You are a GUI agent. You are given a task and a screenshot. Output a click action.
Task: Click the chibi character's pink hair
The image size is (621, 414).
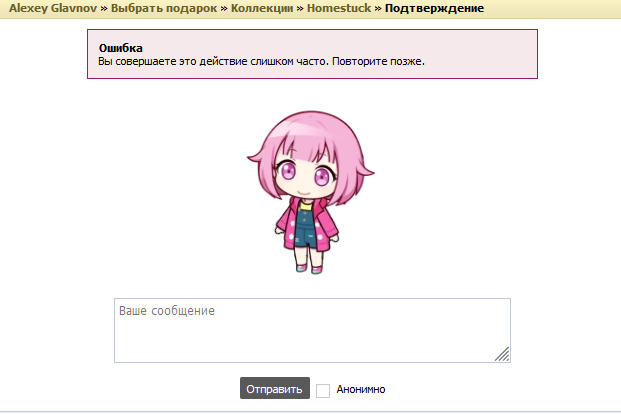[310, 135]
